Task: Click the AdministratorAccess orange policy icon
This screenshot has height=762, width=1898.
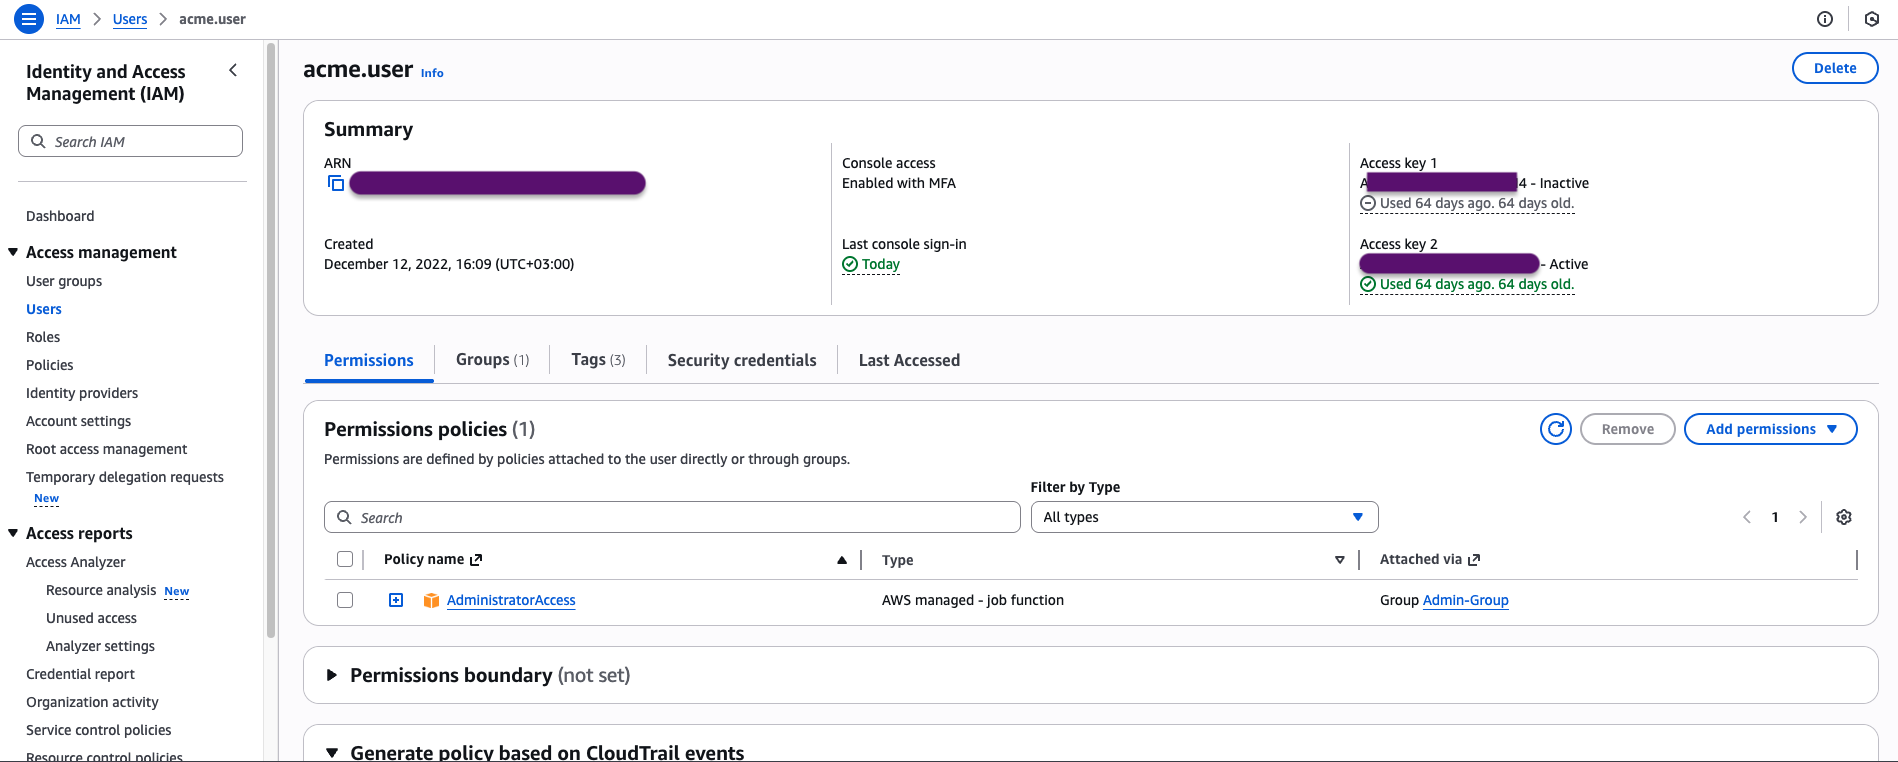Action: [431, 600]
